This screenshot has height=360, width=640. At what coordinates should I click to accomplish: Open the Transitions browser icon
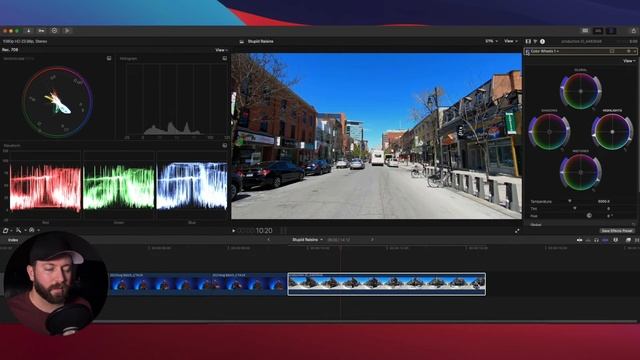637,240
